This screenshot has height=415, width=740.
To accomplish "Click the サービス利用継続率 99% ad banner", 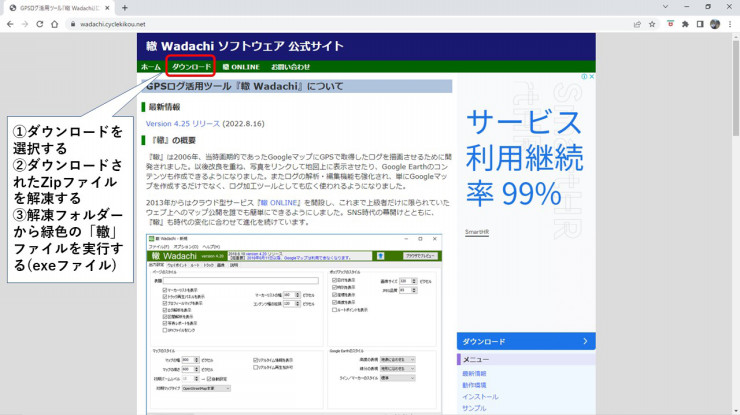I will (x=525, y=158).
